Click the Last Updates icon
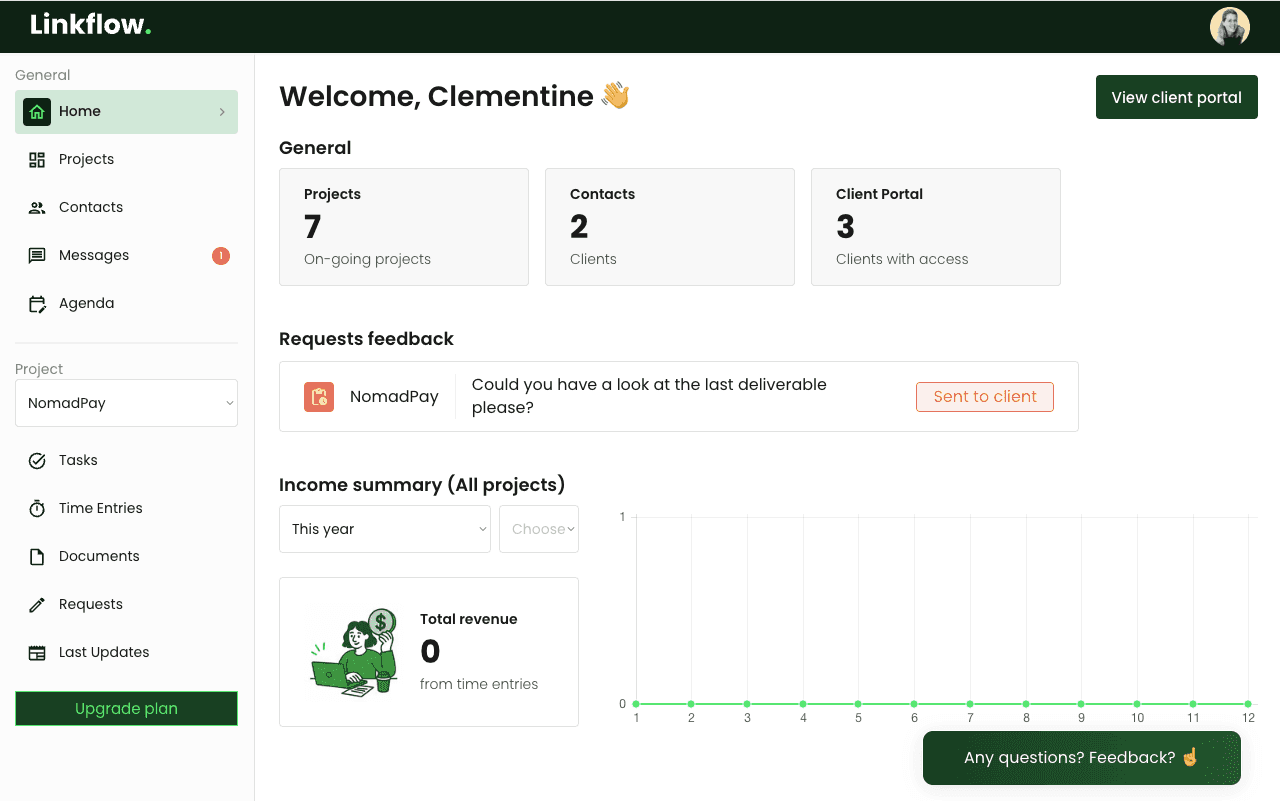The height and width of the screenshot is (801, 1280). coord(37,653)
